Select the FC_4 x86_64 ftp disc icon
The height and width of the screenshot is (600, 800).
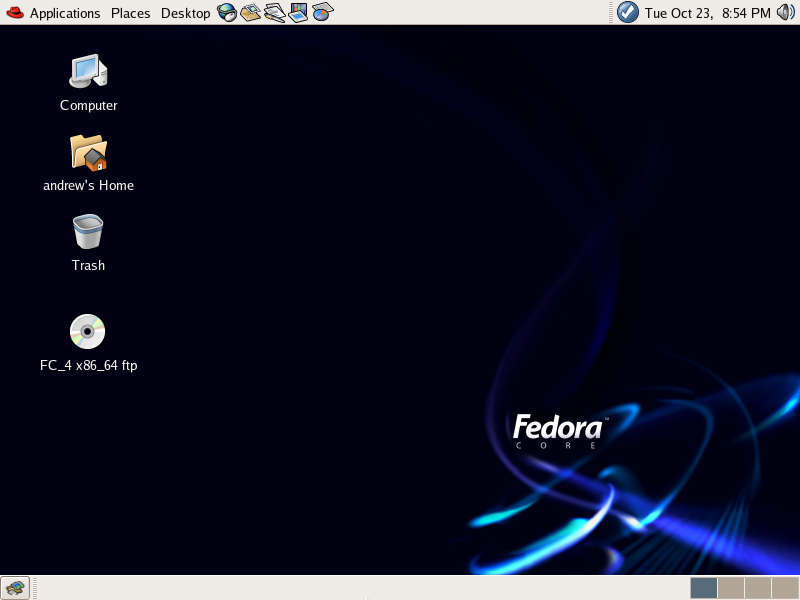click(88, 332)
